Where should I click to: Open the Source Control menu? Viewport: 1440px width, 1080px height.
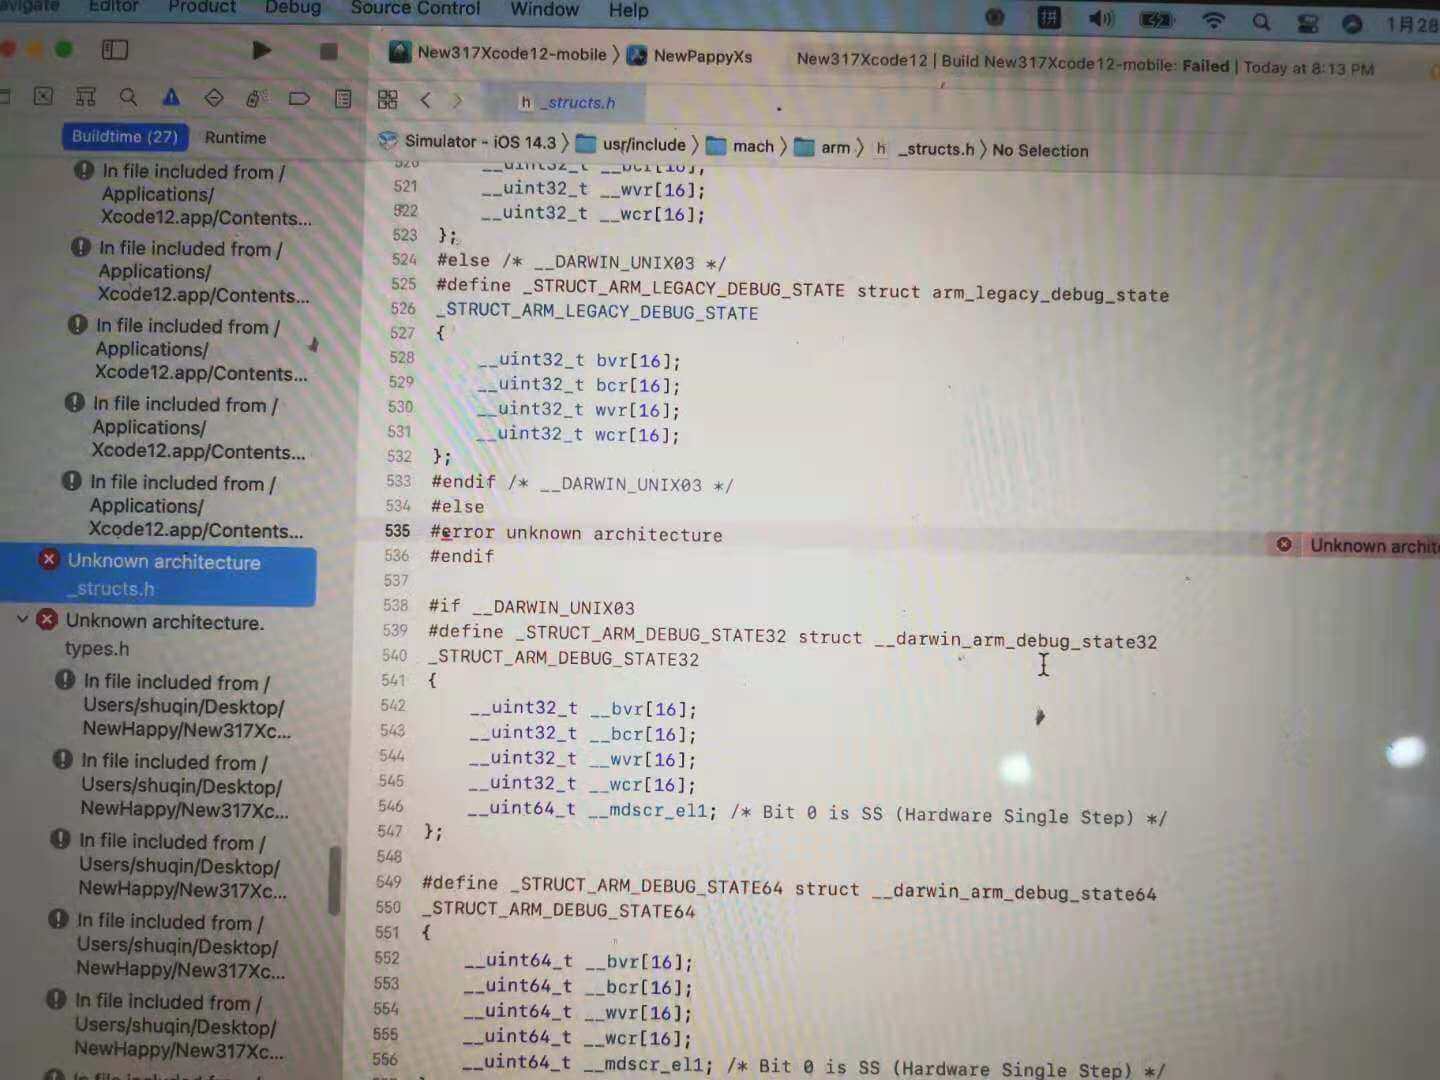(415, 8)
